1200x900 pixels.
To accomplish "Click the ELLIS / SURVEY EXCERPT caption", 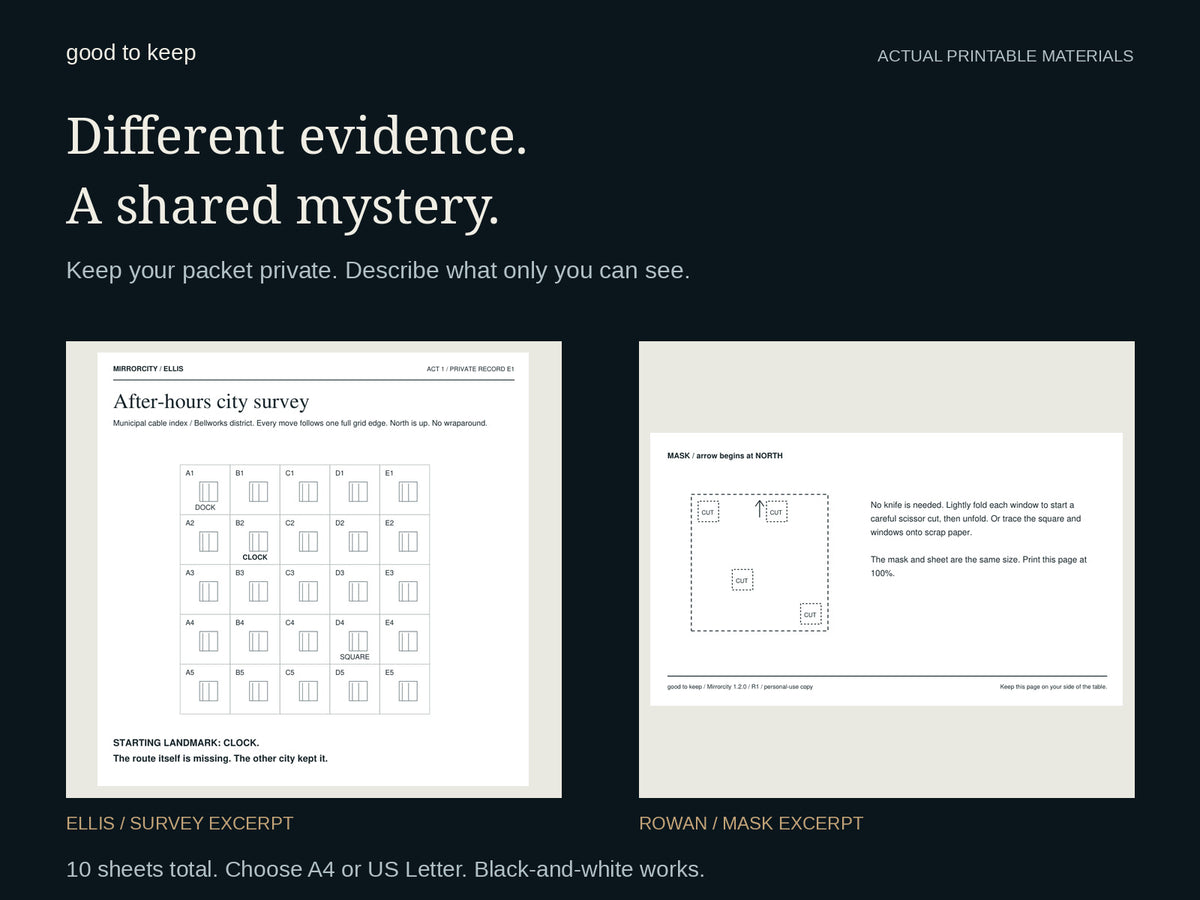I will point(180,824).
